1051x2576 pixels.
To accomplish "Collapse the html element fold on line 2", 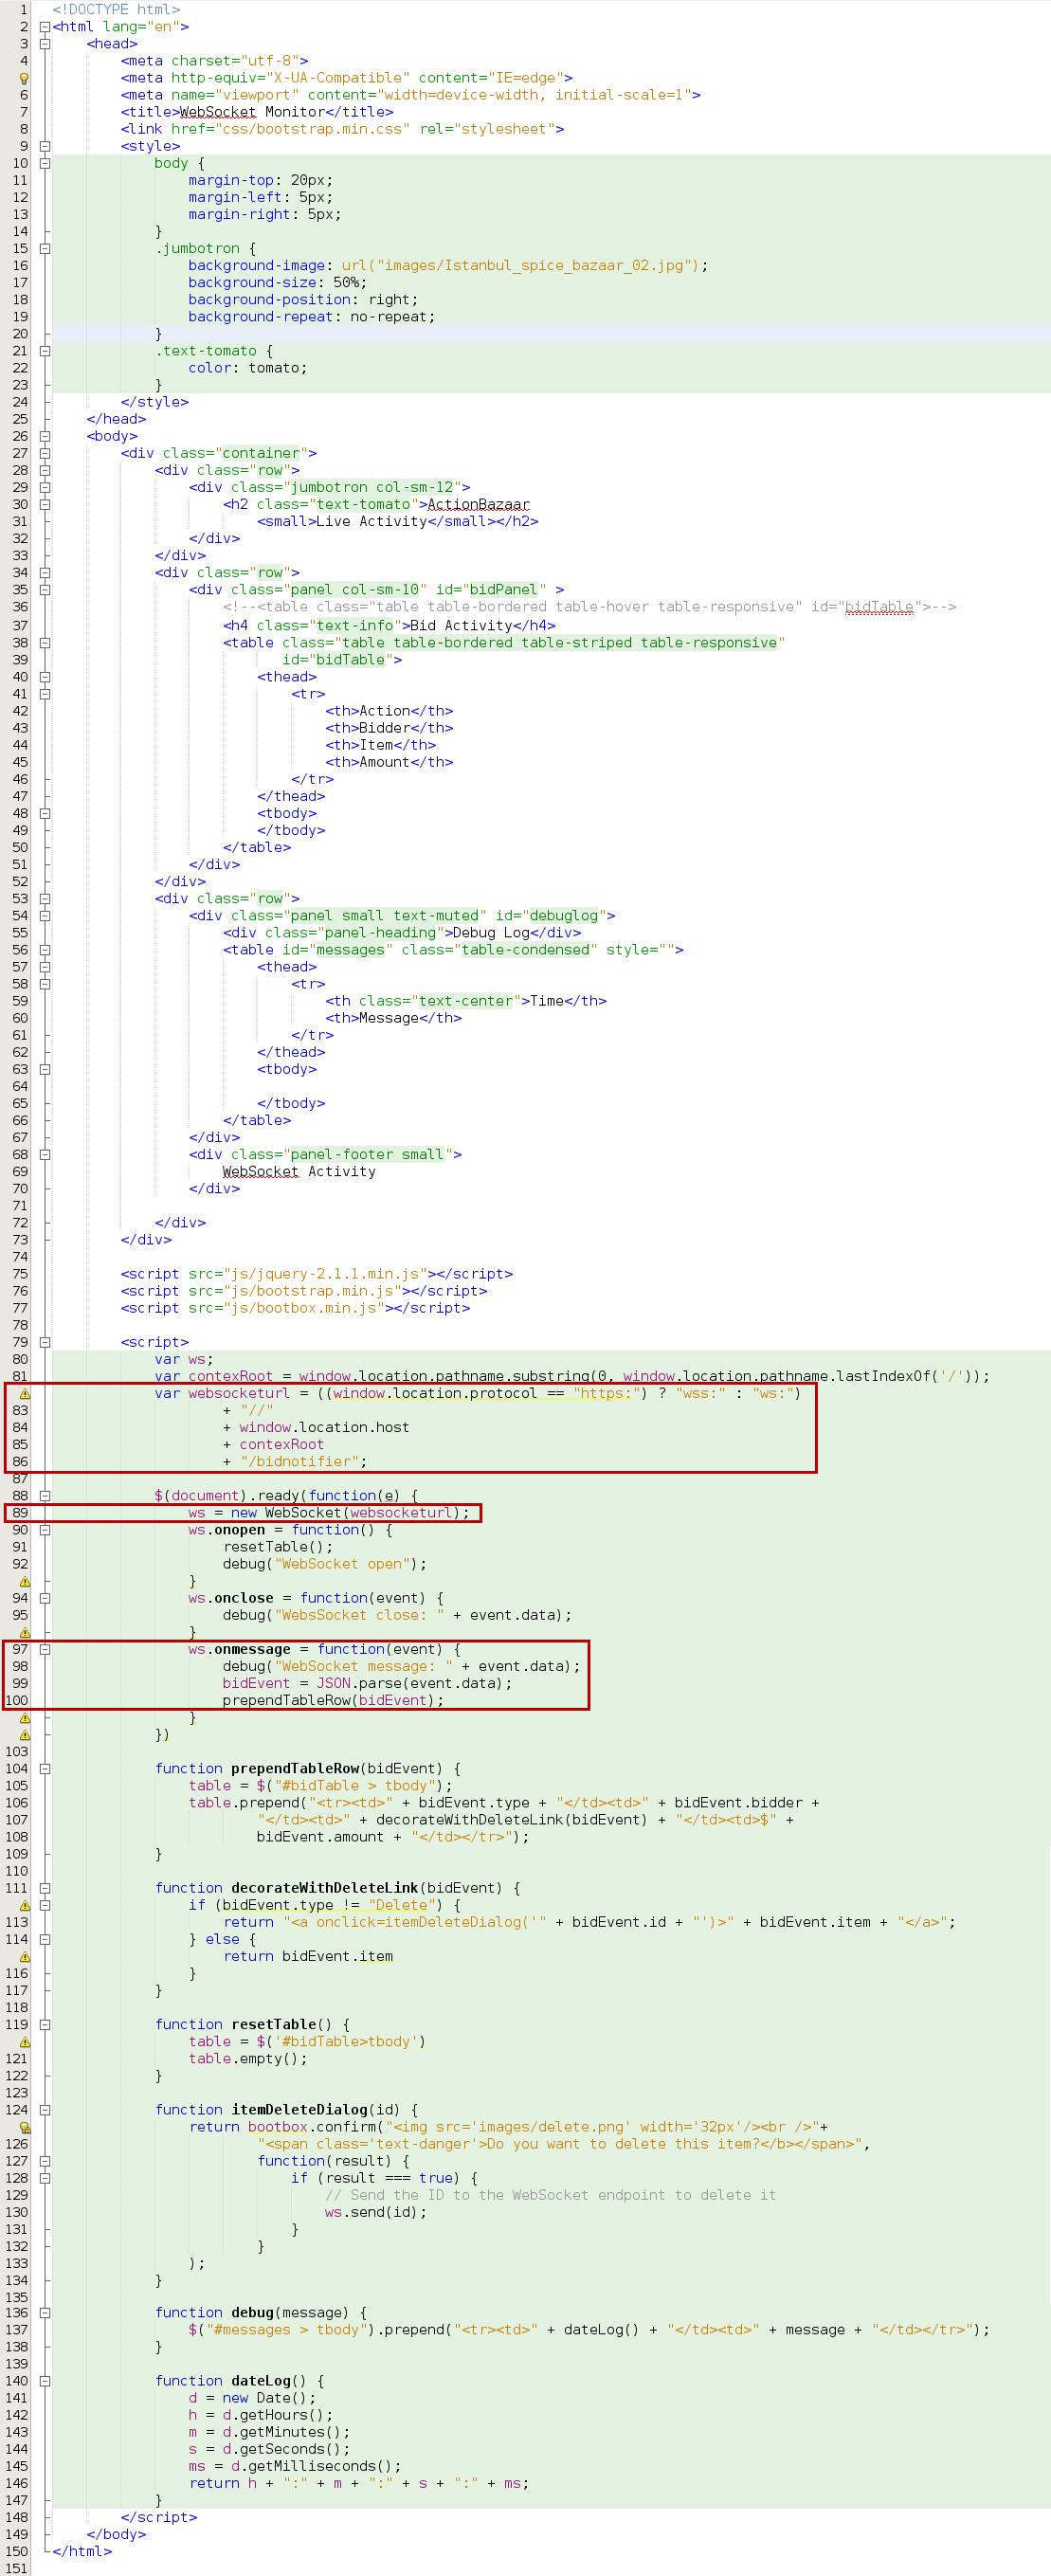I will (x=44, y=27).
